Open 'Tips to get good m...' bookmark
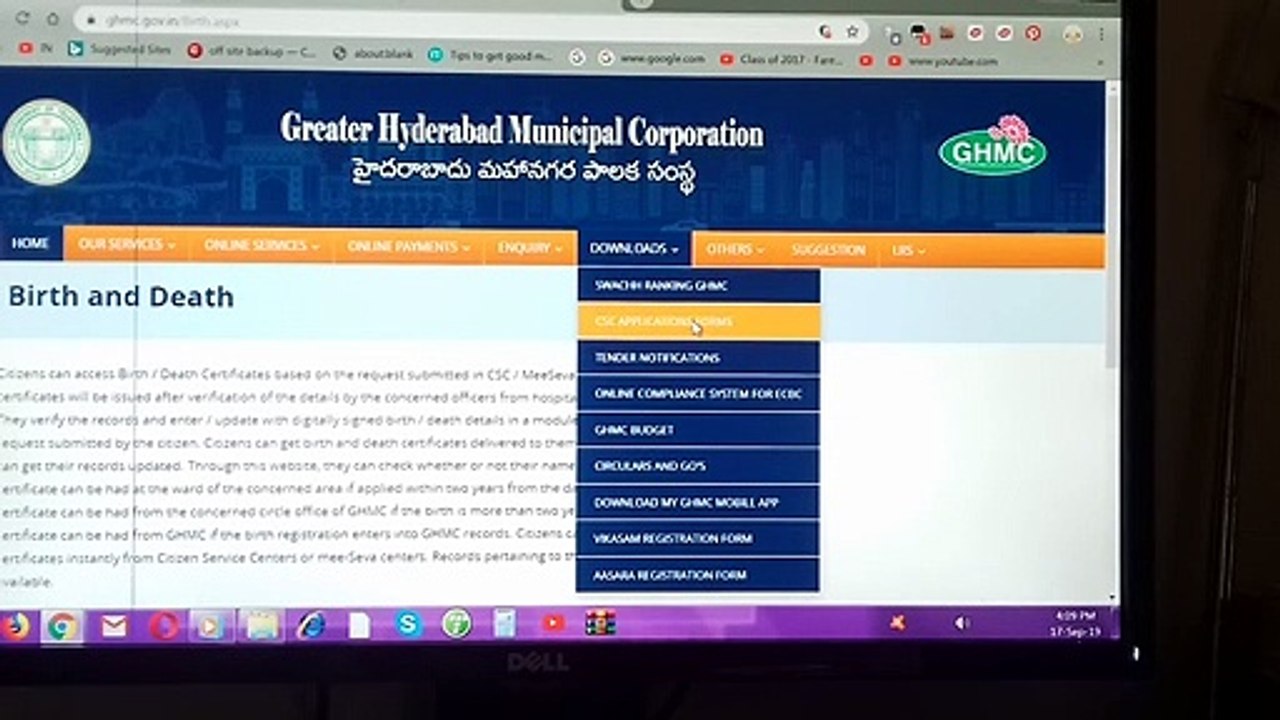This screenshot has height=720, width=1280. (x=491, y=56)
